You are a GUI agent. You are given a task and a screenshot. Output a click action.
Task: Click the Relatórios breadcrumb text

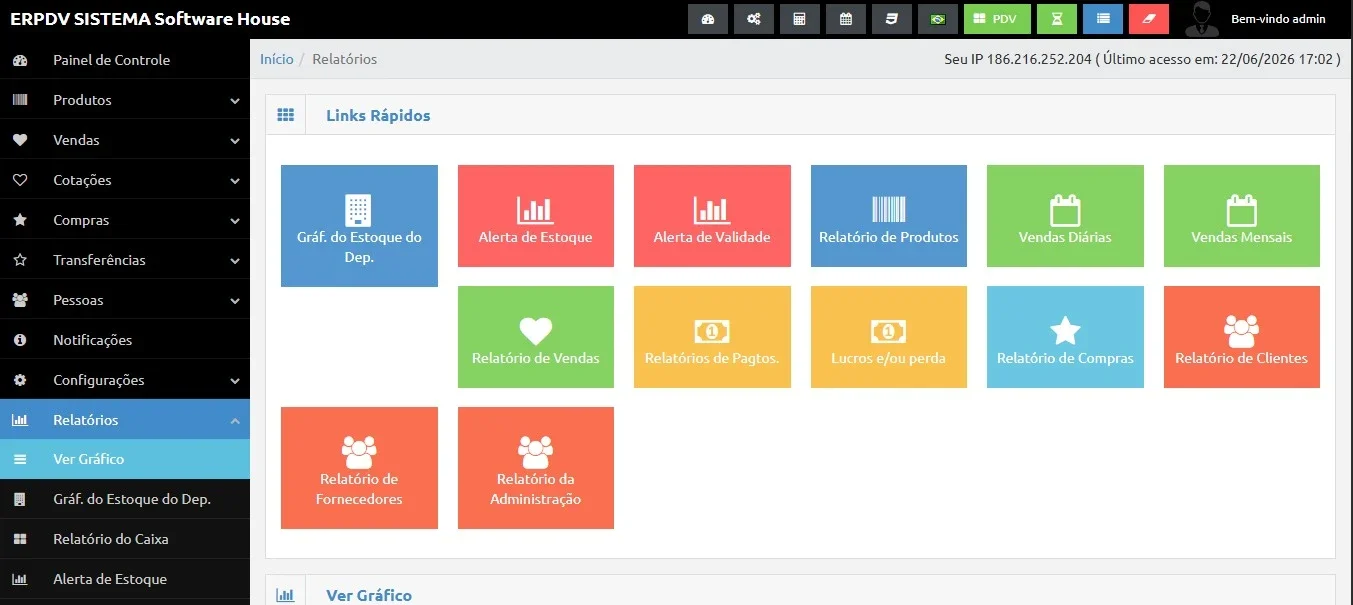coord(345,59)
